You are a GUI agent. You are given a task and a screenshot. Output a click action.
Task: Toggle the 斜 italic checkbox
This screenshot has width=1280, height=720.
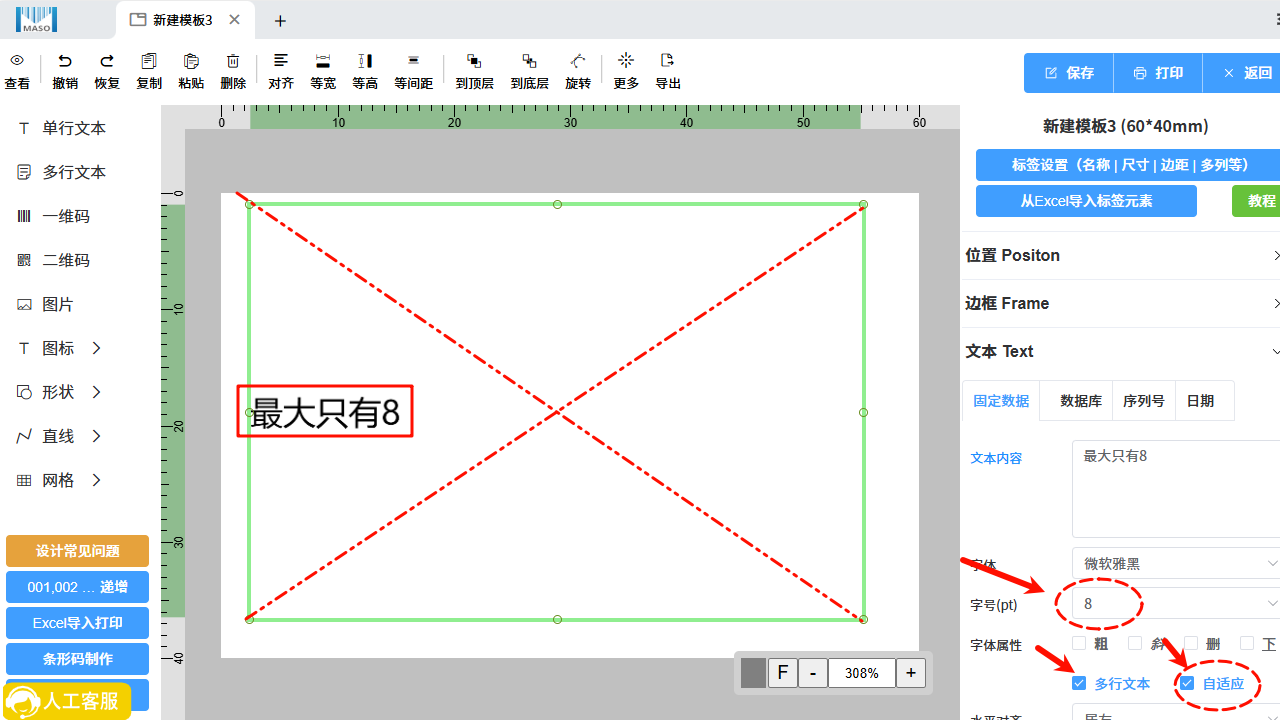1135,643
